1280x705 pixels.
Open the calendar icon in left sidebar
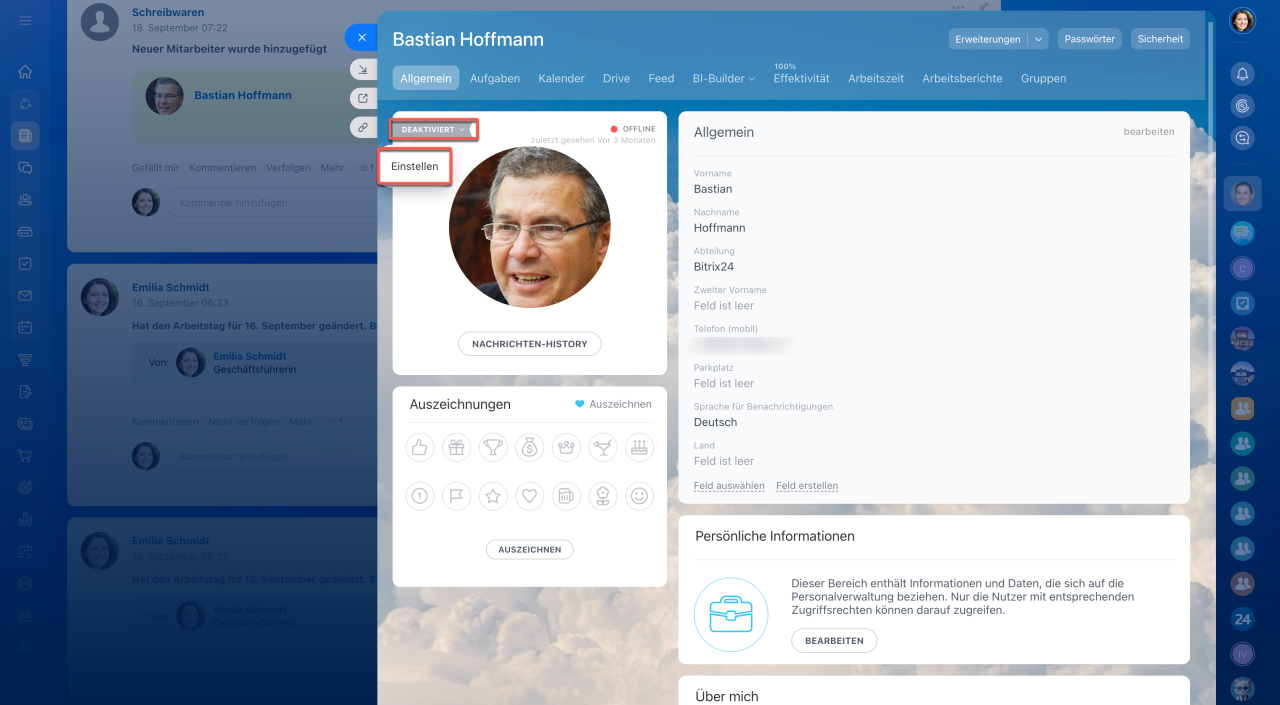25,327
